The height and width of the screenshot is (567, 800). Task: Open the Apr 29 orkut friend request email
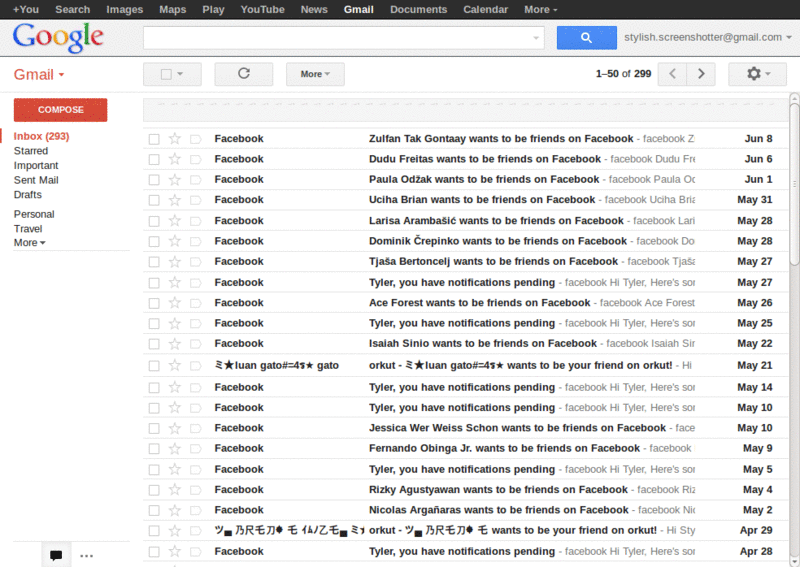tap(465, 531)
